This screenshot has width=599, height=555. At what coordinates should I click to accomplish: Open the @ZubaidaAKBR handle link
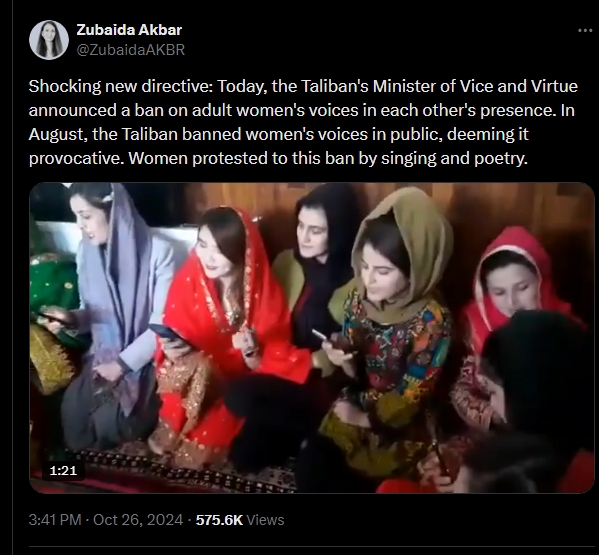[131, 50]
